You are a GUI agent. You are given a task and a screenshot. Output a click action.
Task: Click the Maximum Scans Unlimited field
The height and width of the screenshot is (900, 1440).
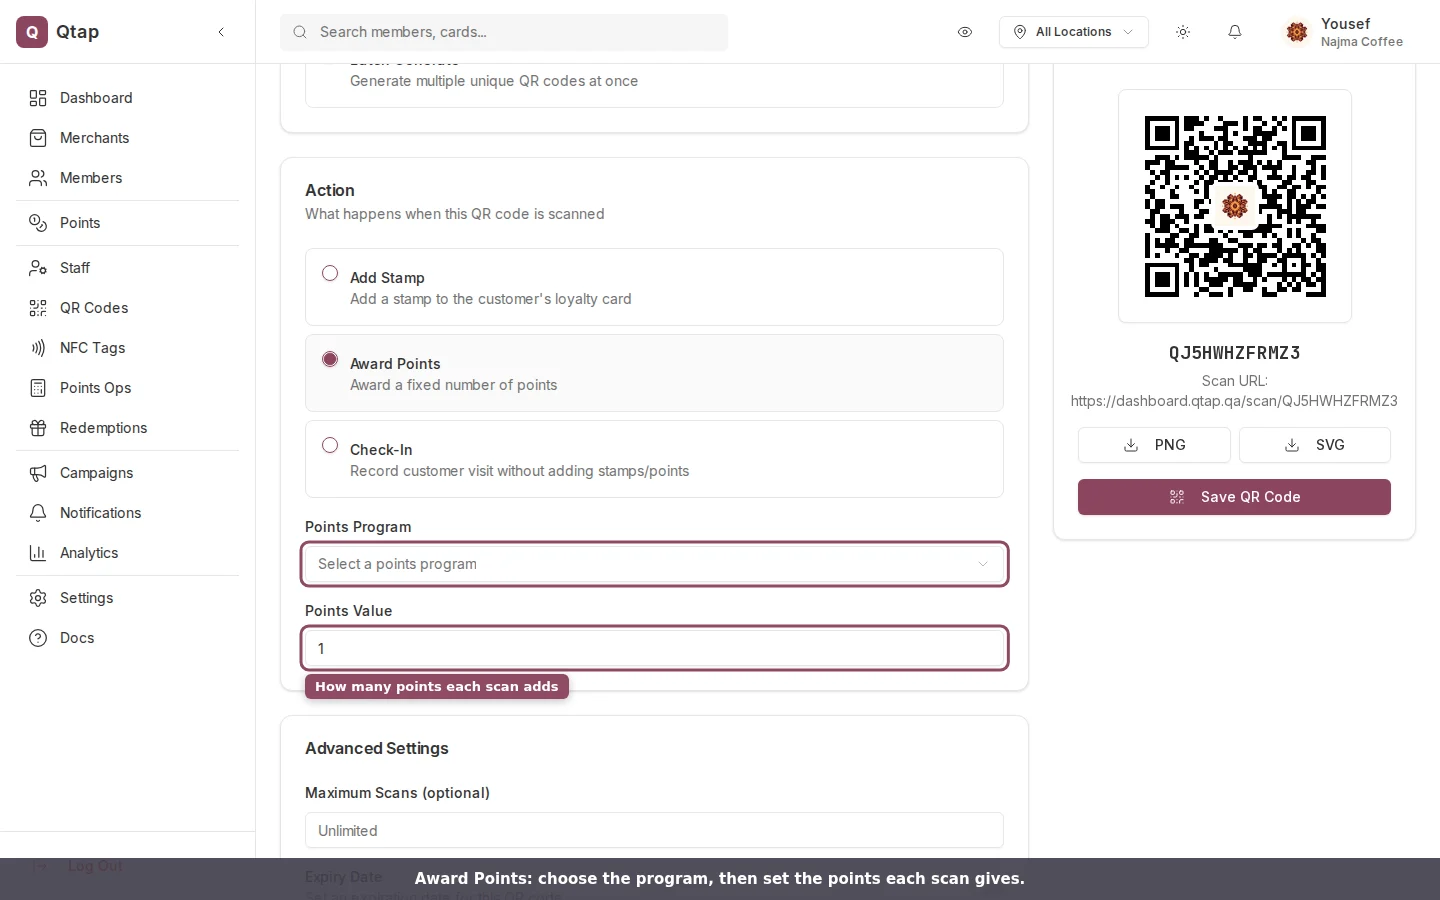[654, 830]
